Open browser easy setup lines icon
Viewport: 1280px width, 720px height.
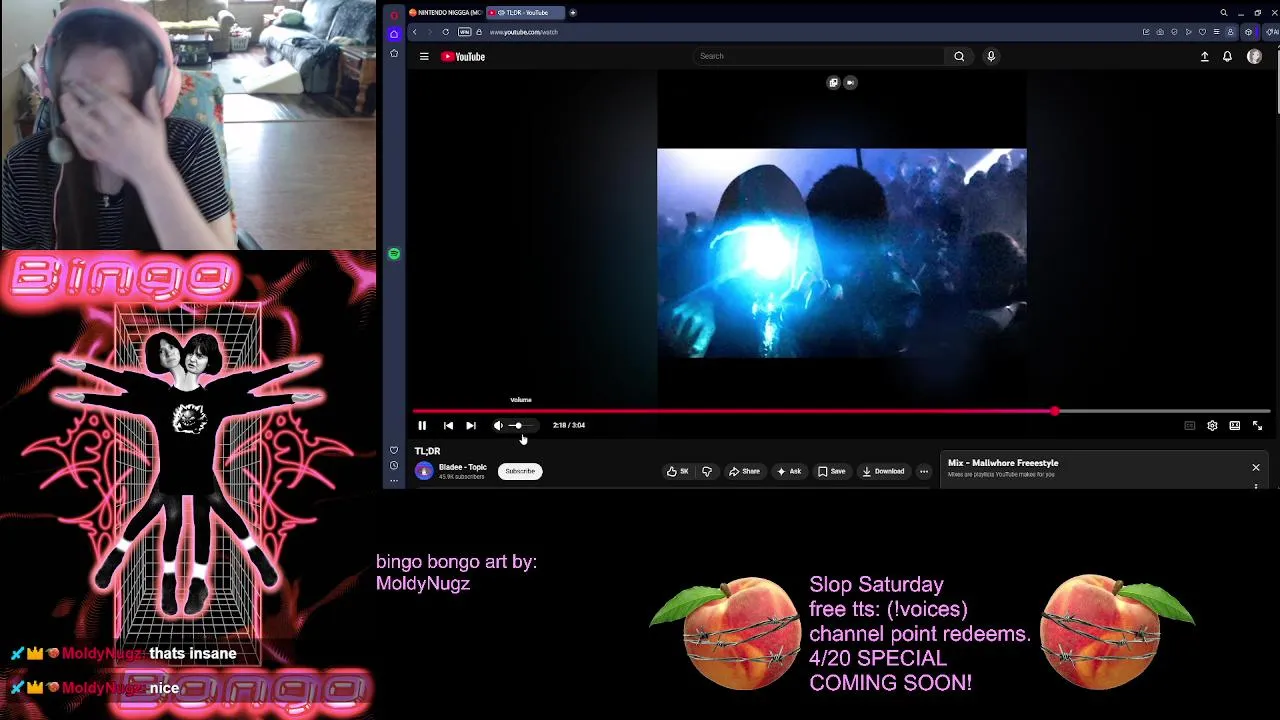[x=1216, y=32]
